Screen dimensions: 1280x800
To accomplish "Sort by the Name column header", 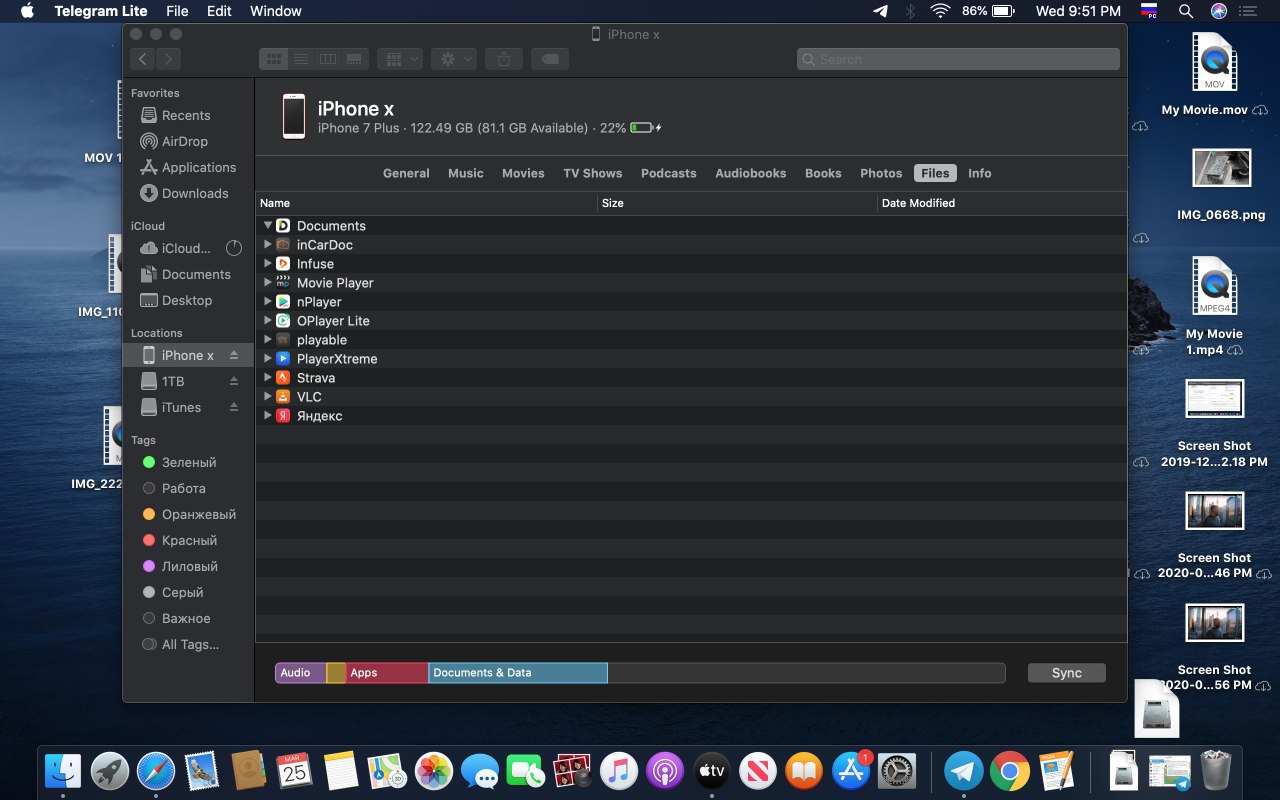I will pos(426,203).
